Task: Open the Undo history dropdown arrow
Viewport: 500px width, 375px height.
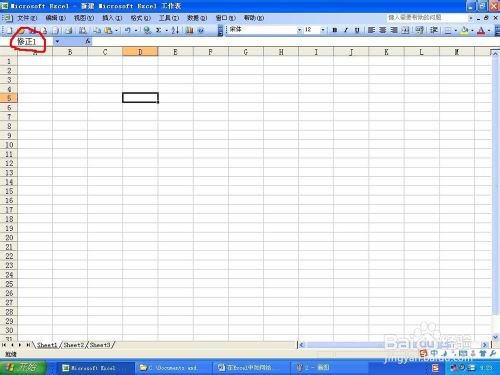Action: tap(136, 30)
